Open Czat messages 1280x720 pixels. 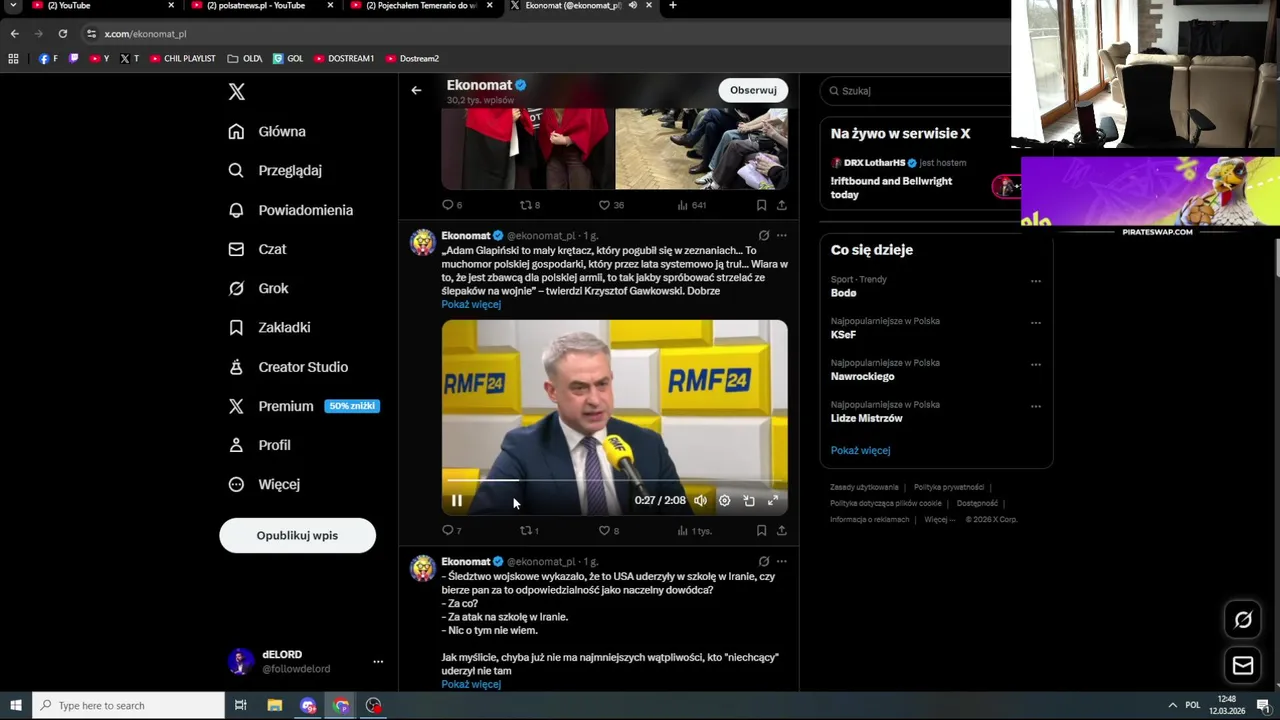[x=257, y=249]
